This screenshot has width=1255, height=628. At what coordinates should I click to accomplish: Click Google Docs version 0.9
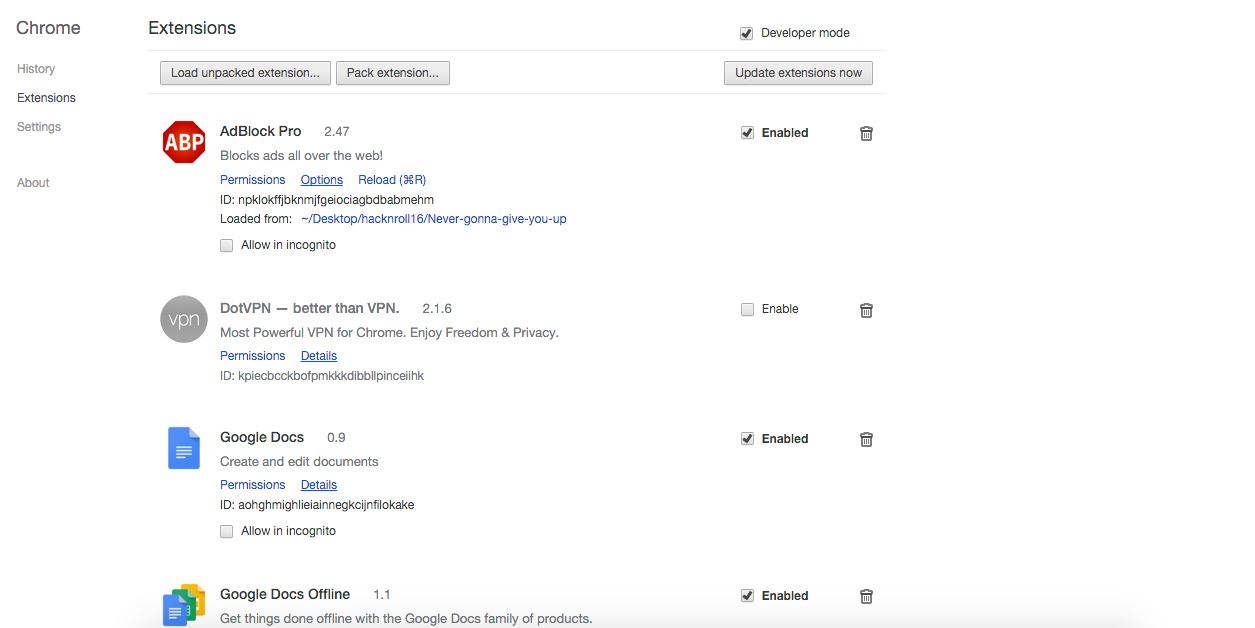pyautogui.click(x=336, y=438)
